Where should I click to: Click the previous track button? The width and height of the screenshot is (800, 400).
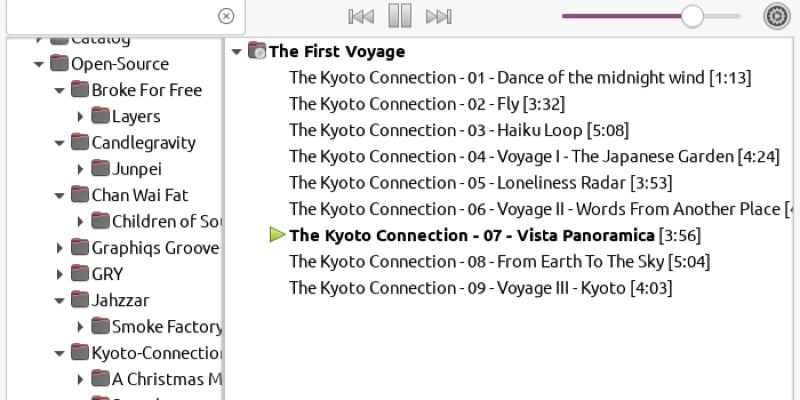pyautogui.click(x=361, y=16)
